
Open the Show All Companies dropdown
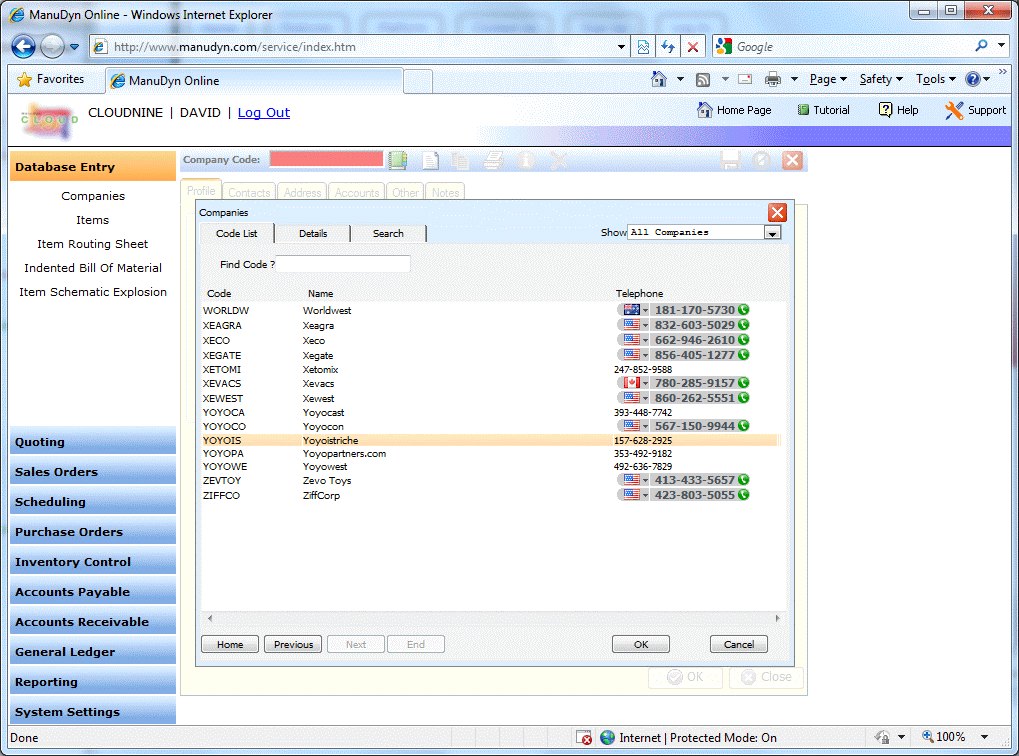coord(772,232)
